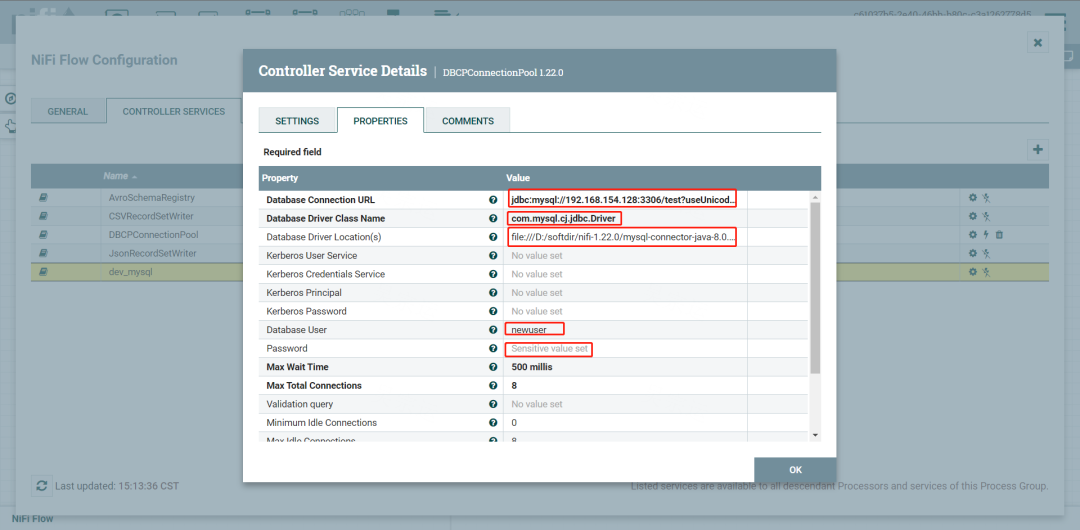Viewport: 1080px width, 530px height.
Task: Edit the Database Connection URL value
Action: tap(623, 200)
